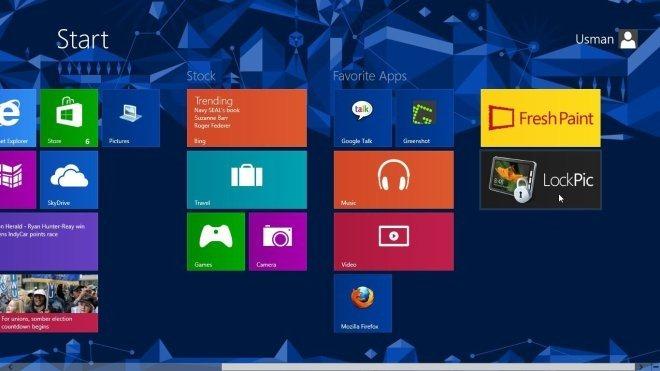This screenshot has height=371, width=660.
Task: Select the Stock group heading
Action: coord(201,76)
